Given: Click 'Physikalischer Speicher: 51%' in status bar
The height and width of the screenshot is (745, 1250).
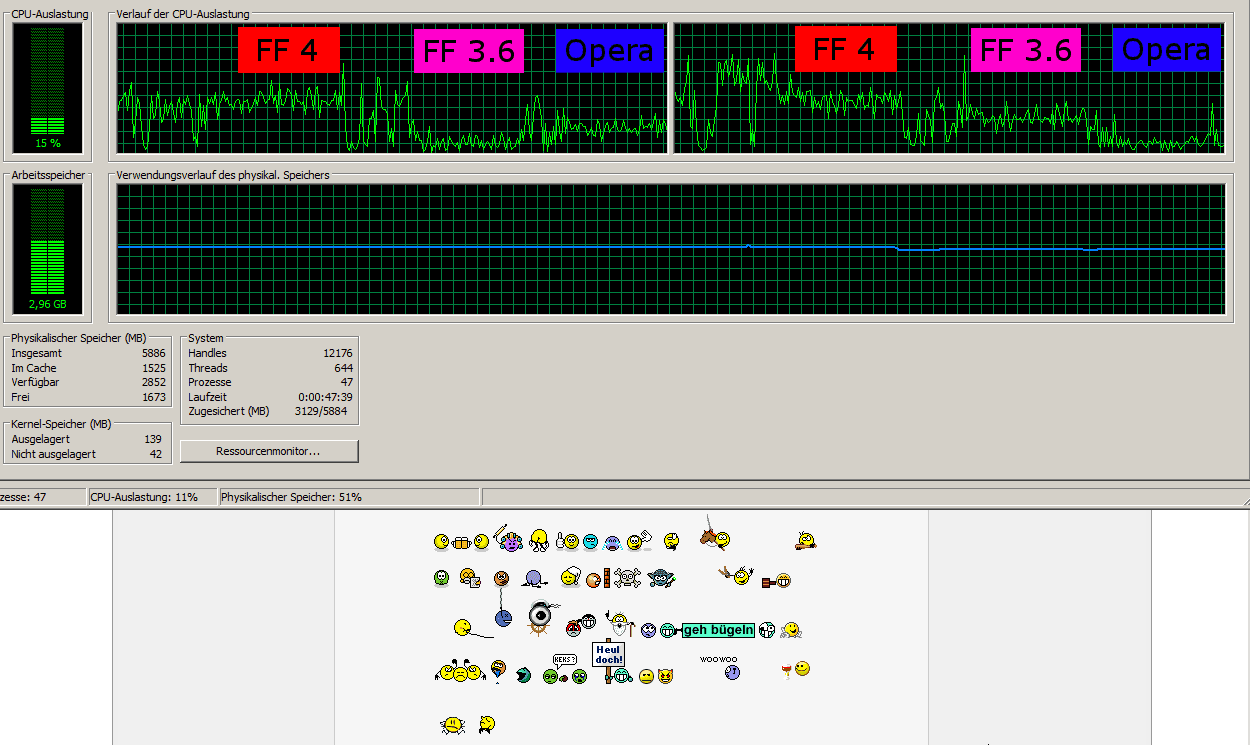Looking at the screenshot, I should click(x=291, y=497).
